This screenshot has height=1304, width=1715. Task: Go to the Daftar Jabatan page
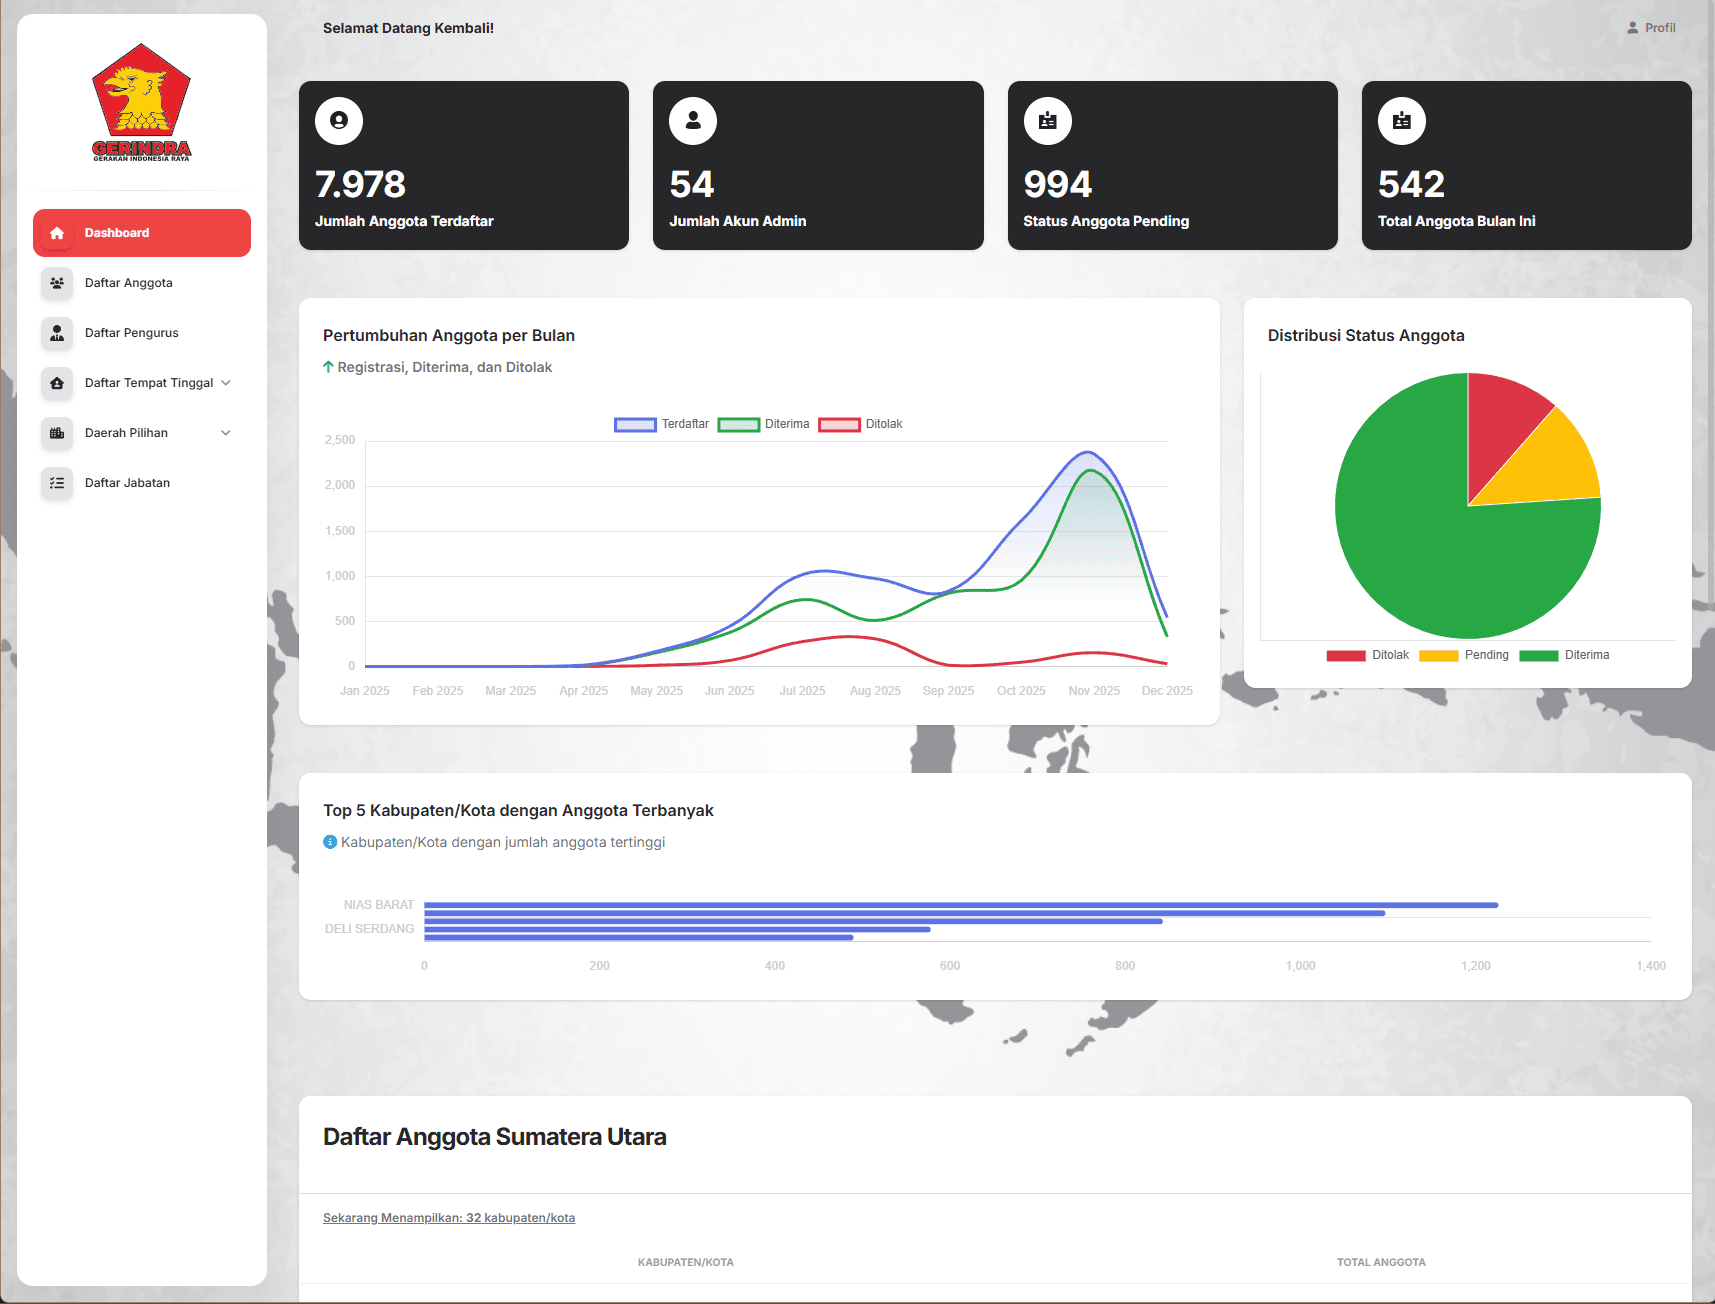point(127,483)
